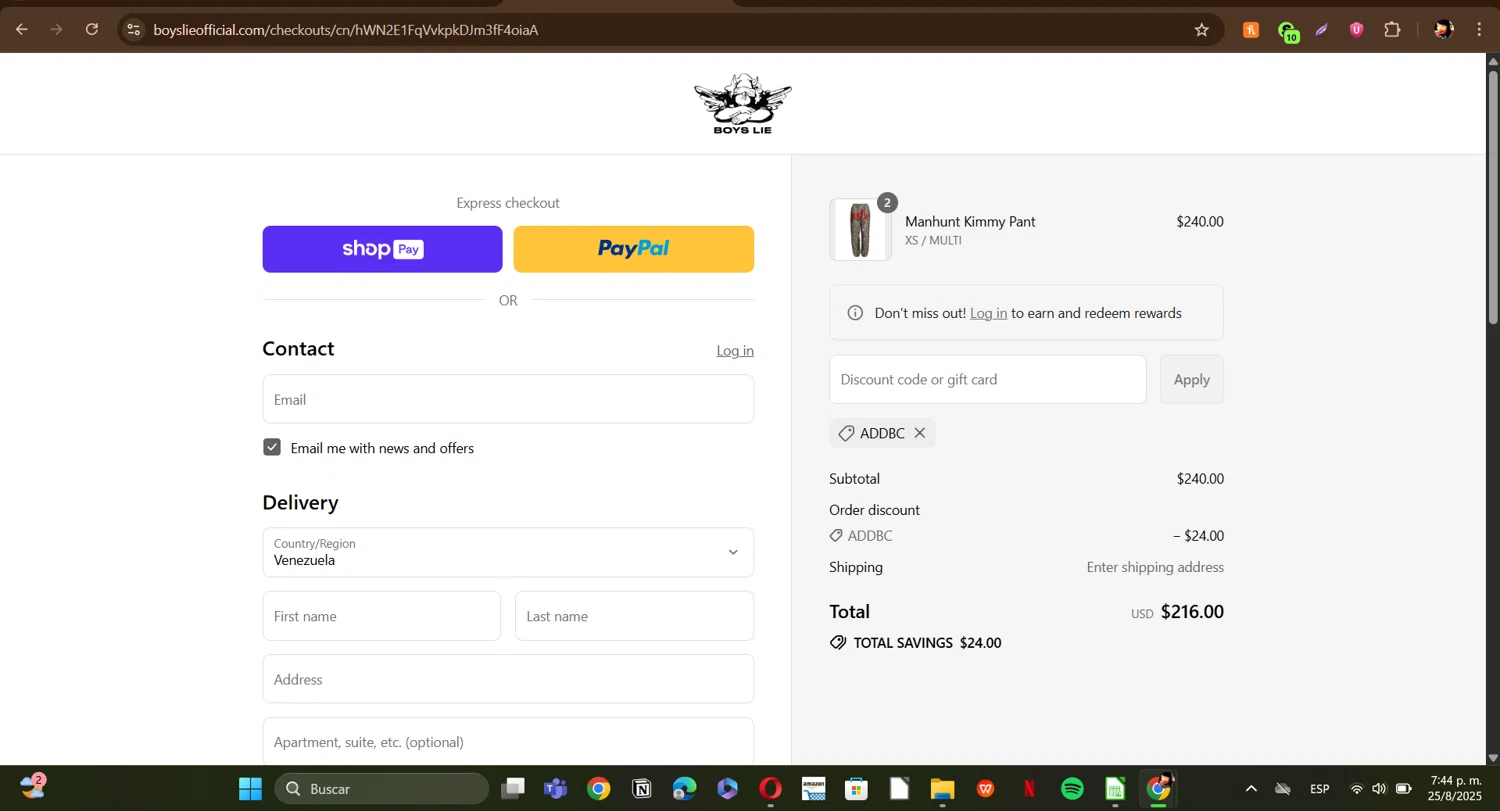Open Microsoft Store from taskbar
Image resolution: width=1500 pixels, height=811 pixels.
856,789
